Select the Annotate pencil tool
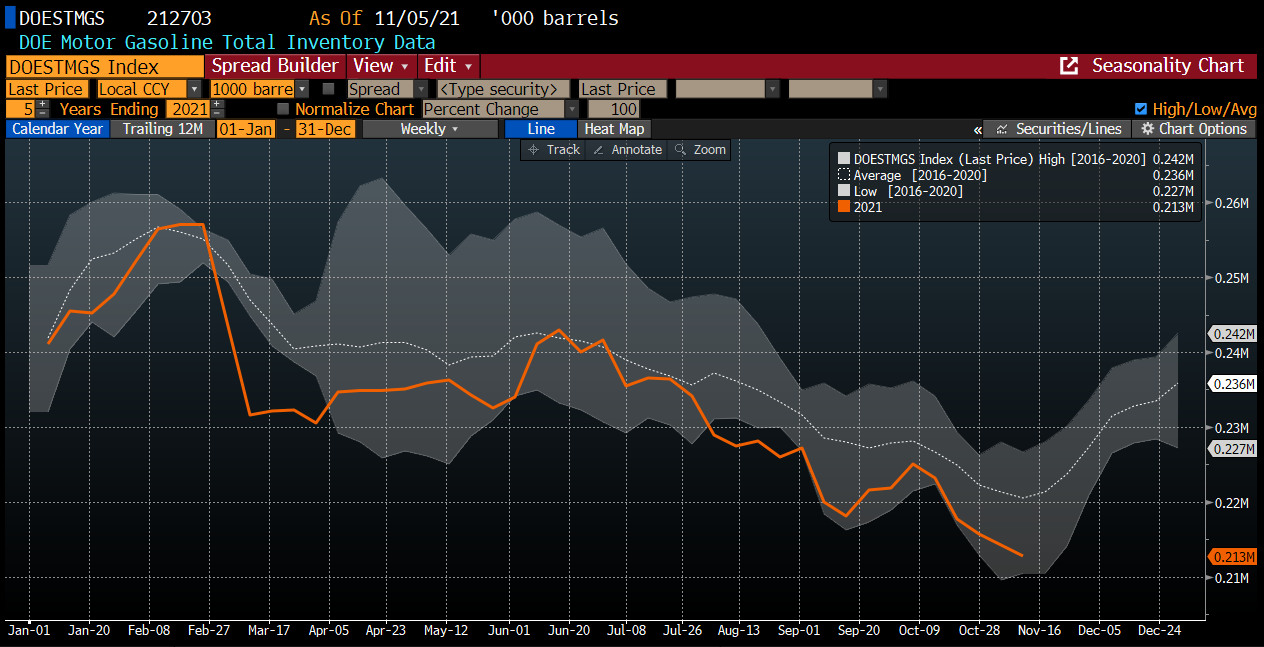 627,149
